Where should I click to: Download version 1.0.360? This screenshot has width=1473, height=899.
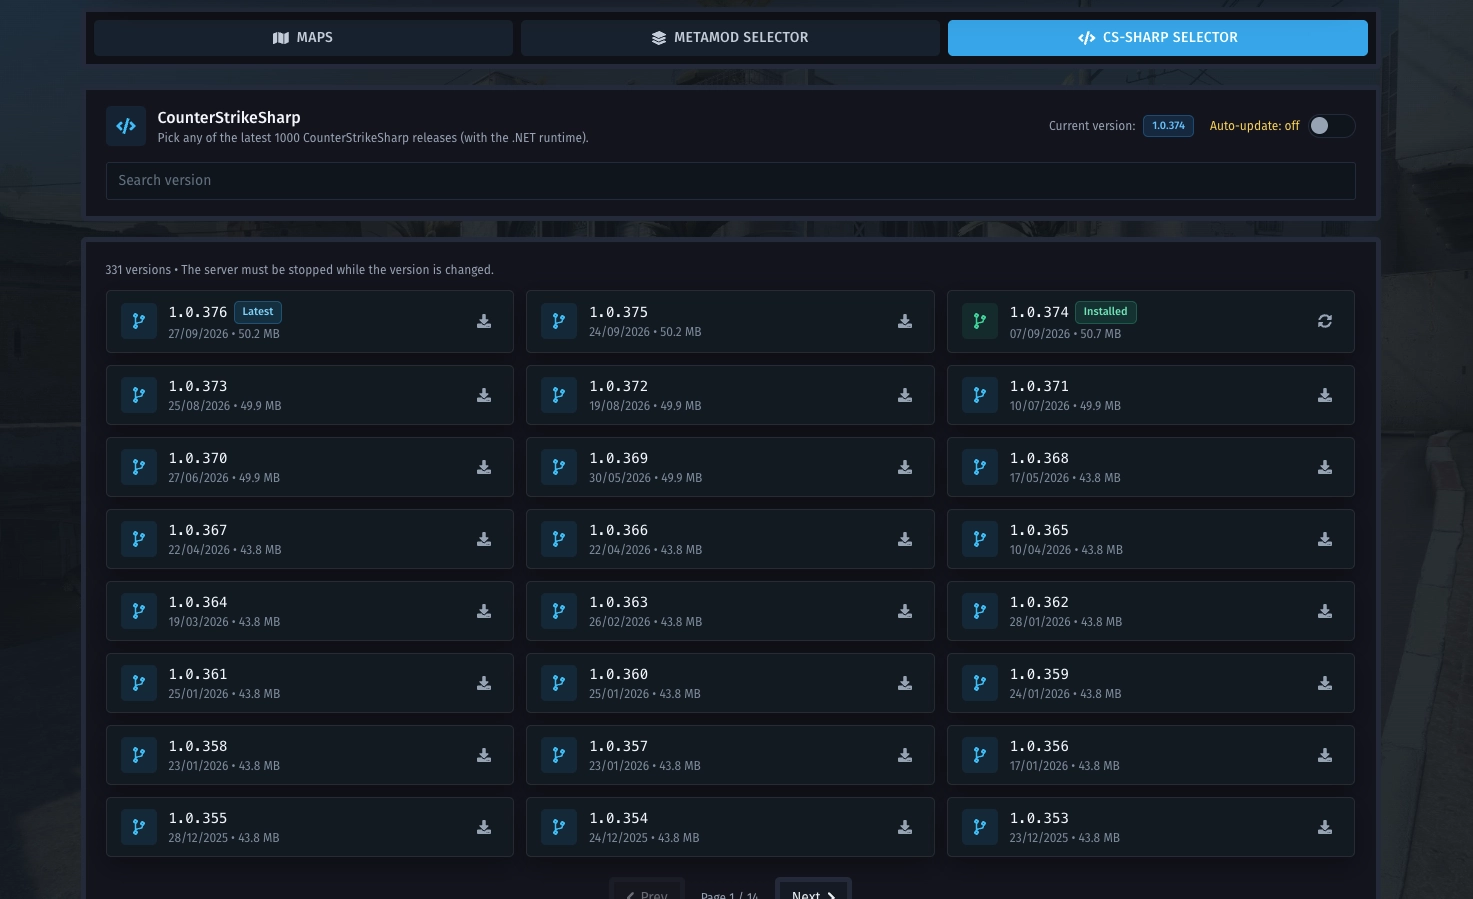pos(905,683)
